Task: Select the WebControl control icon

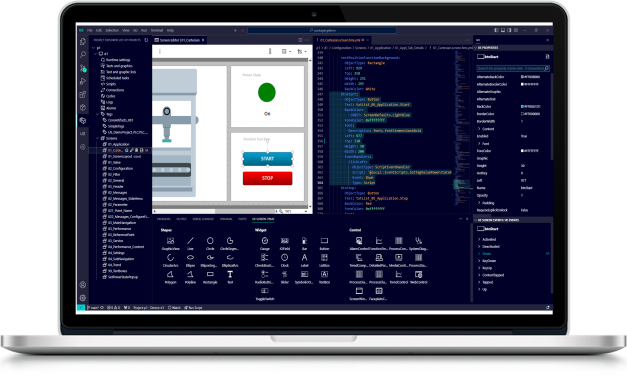Action: coord(418,274)
